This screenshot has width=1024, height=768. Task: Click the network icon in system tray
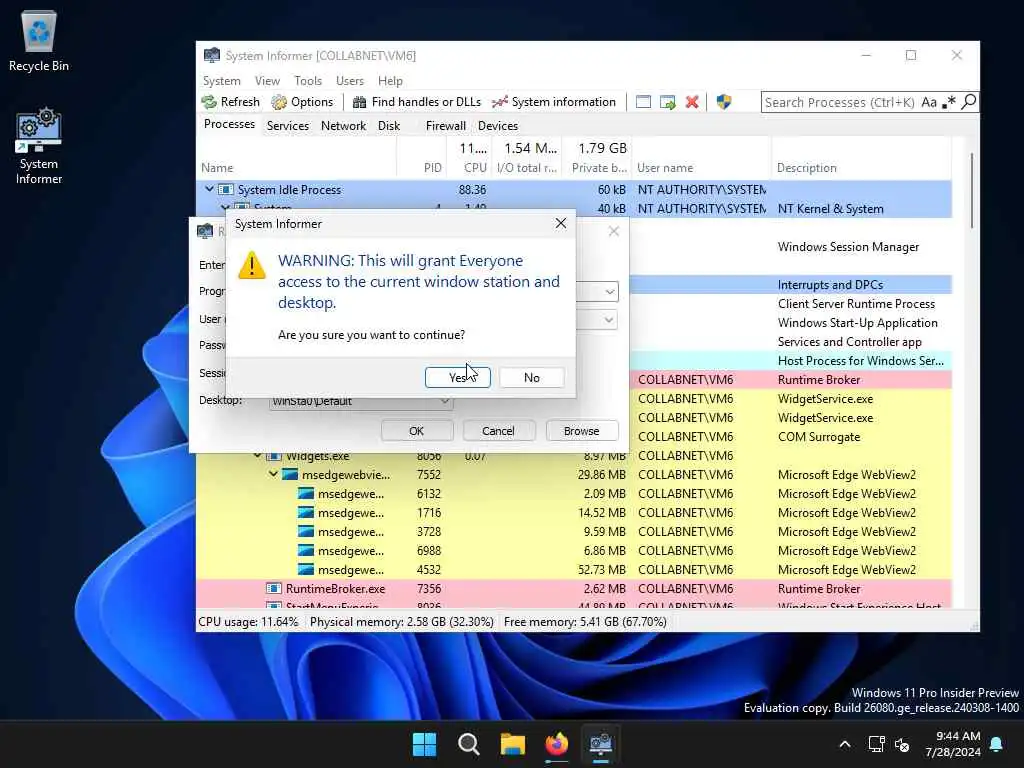(876, 744)
